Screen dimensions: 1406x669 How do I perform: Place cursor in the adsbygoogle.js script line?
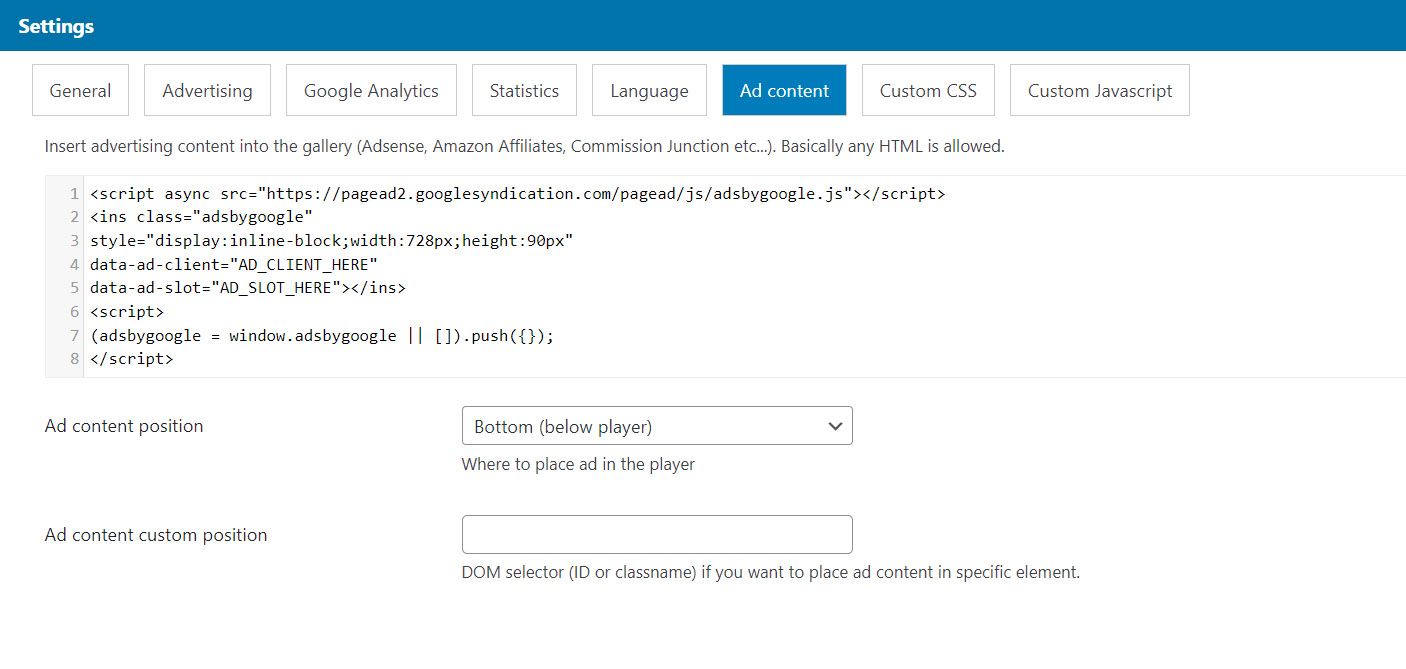point(516,194)
